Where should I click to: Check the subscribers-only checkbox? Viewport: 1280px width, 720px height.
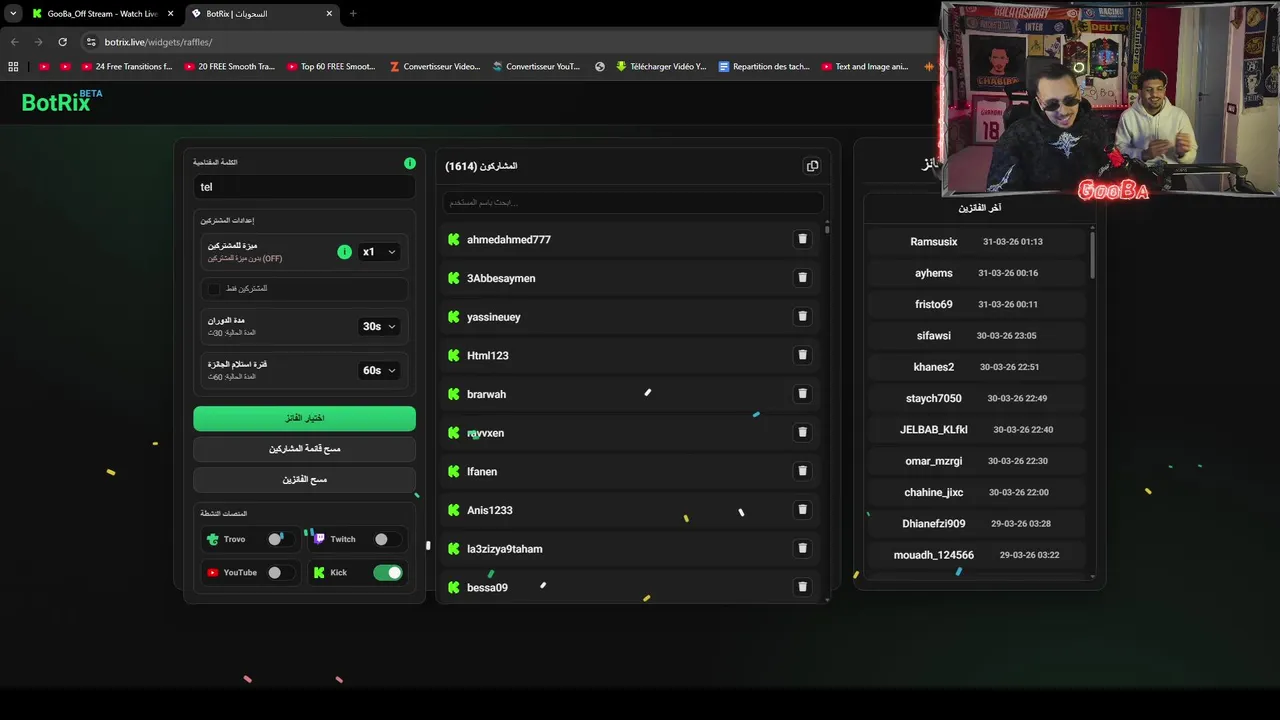pyautogui.click(x=213, y=289)
